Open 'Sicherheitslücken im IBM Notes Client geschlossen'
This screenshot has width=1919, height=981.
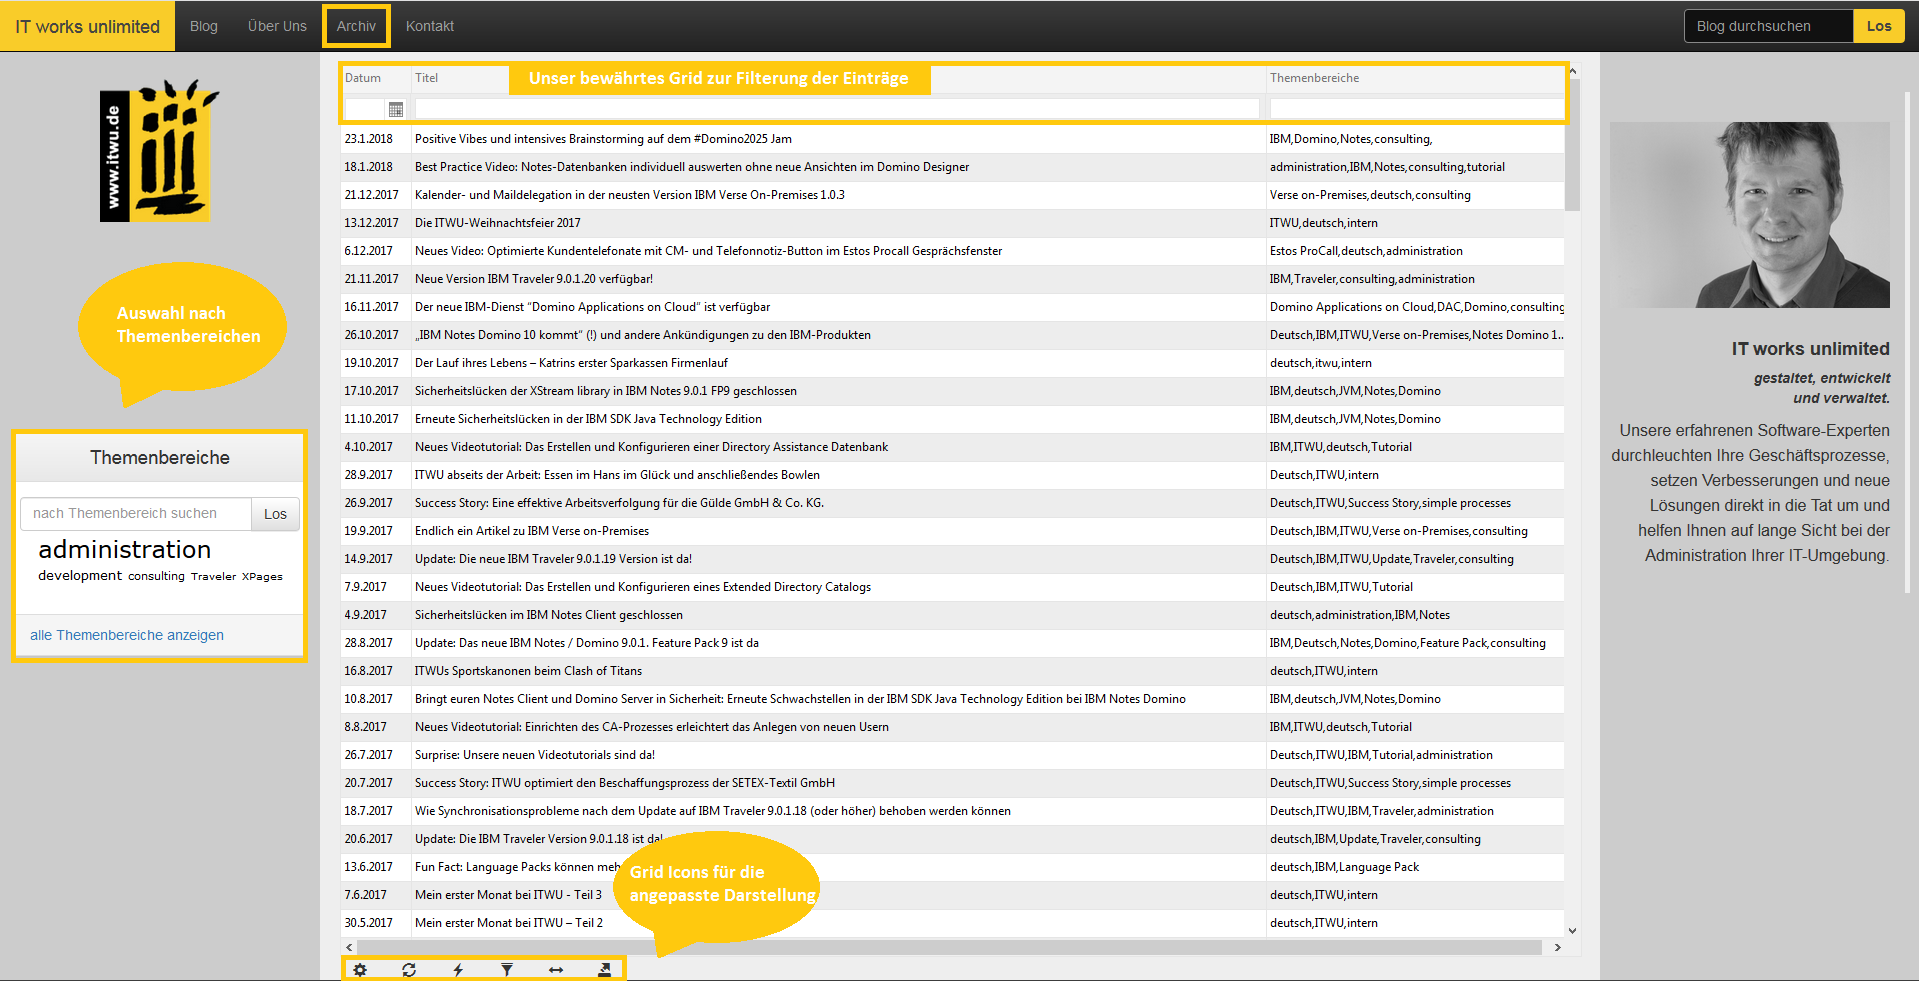click(549, 615)
